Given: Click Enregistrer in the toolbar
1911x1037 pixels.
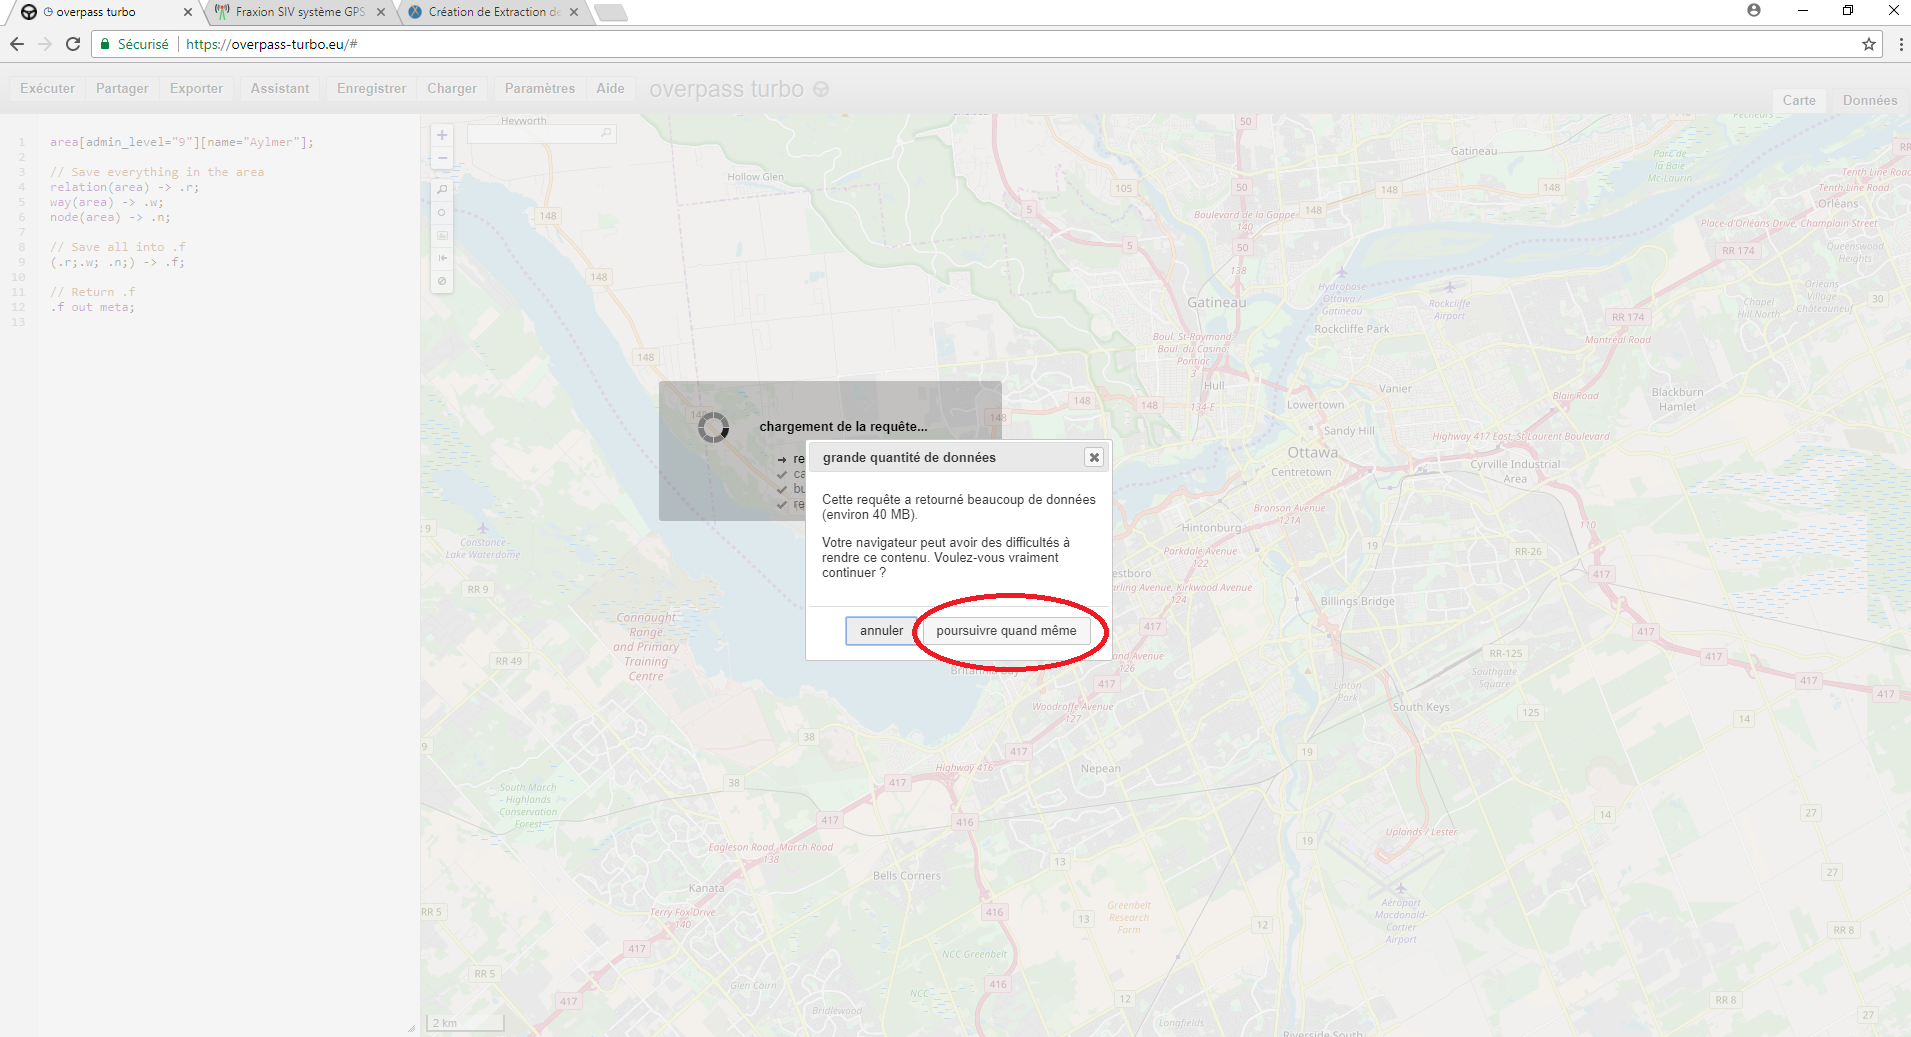Looking at the screenshot, I should (x=371, y=89).
